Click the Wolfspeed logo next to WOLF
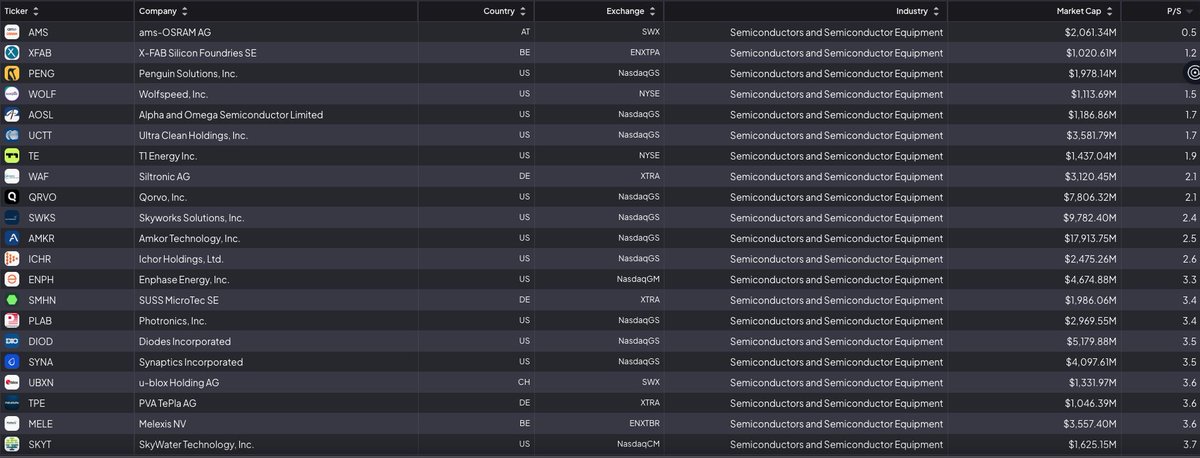 pyautogui.click(x=12, y=94)
